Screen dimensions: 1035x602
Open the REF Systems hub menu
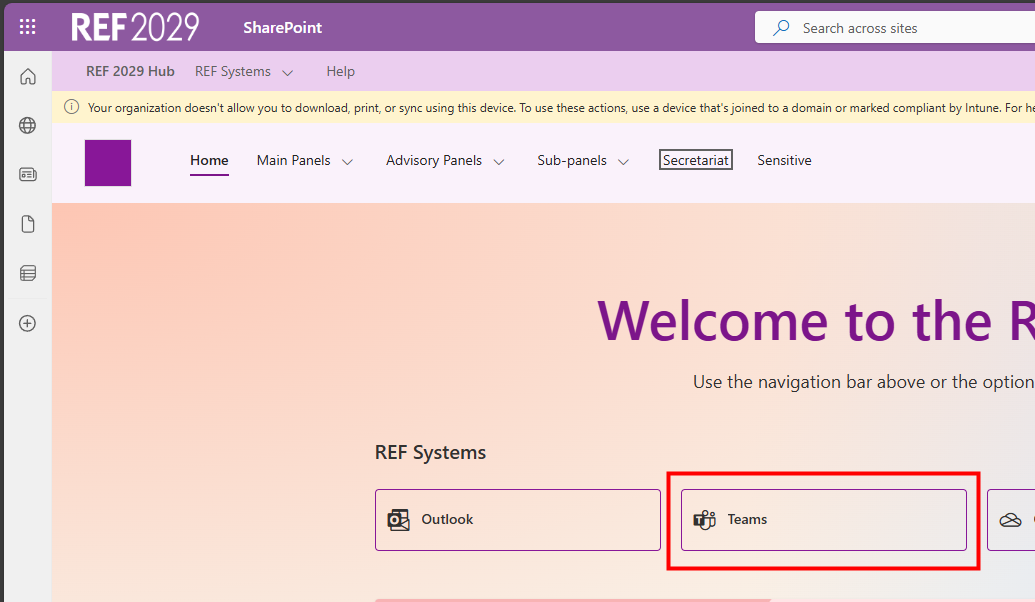point(232,71)
